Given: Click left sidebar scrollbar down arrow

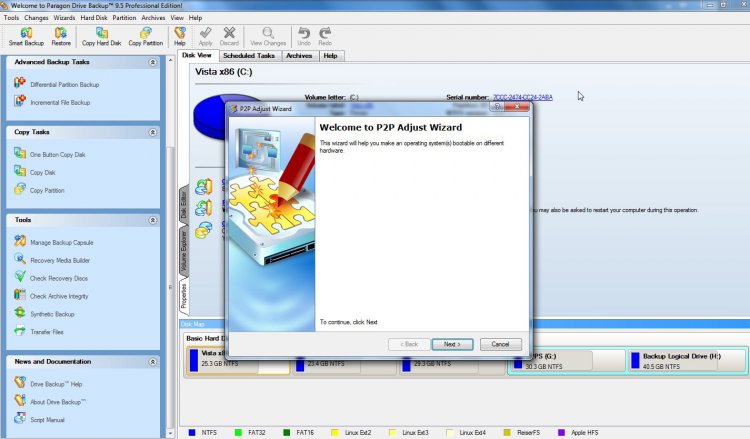Looking at the screenshot, I should tap(170, 433).
